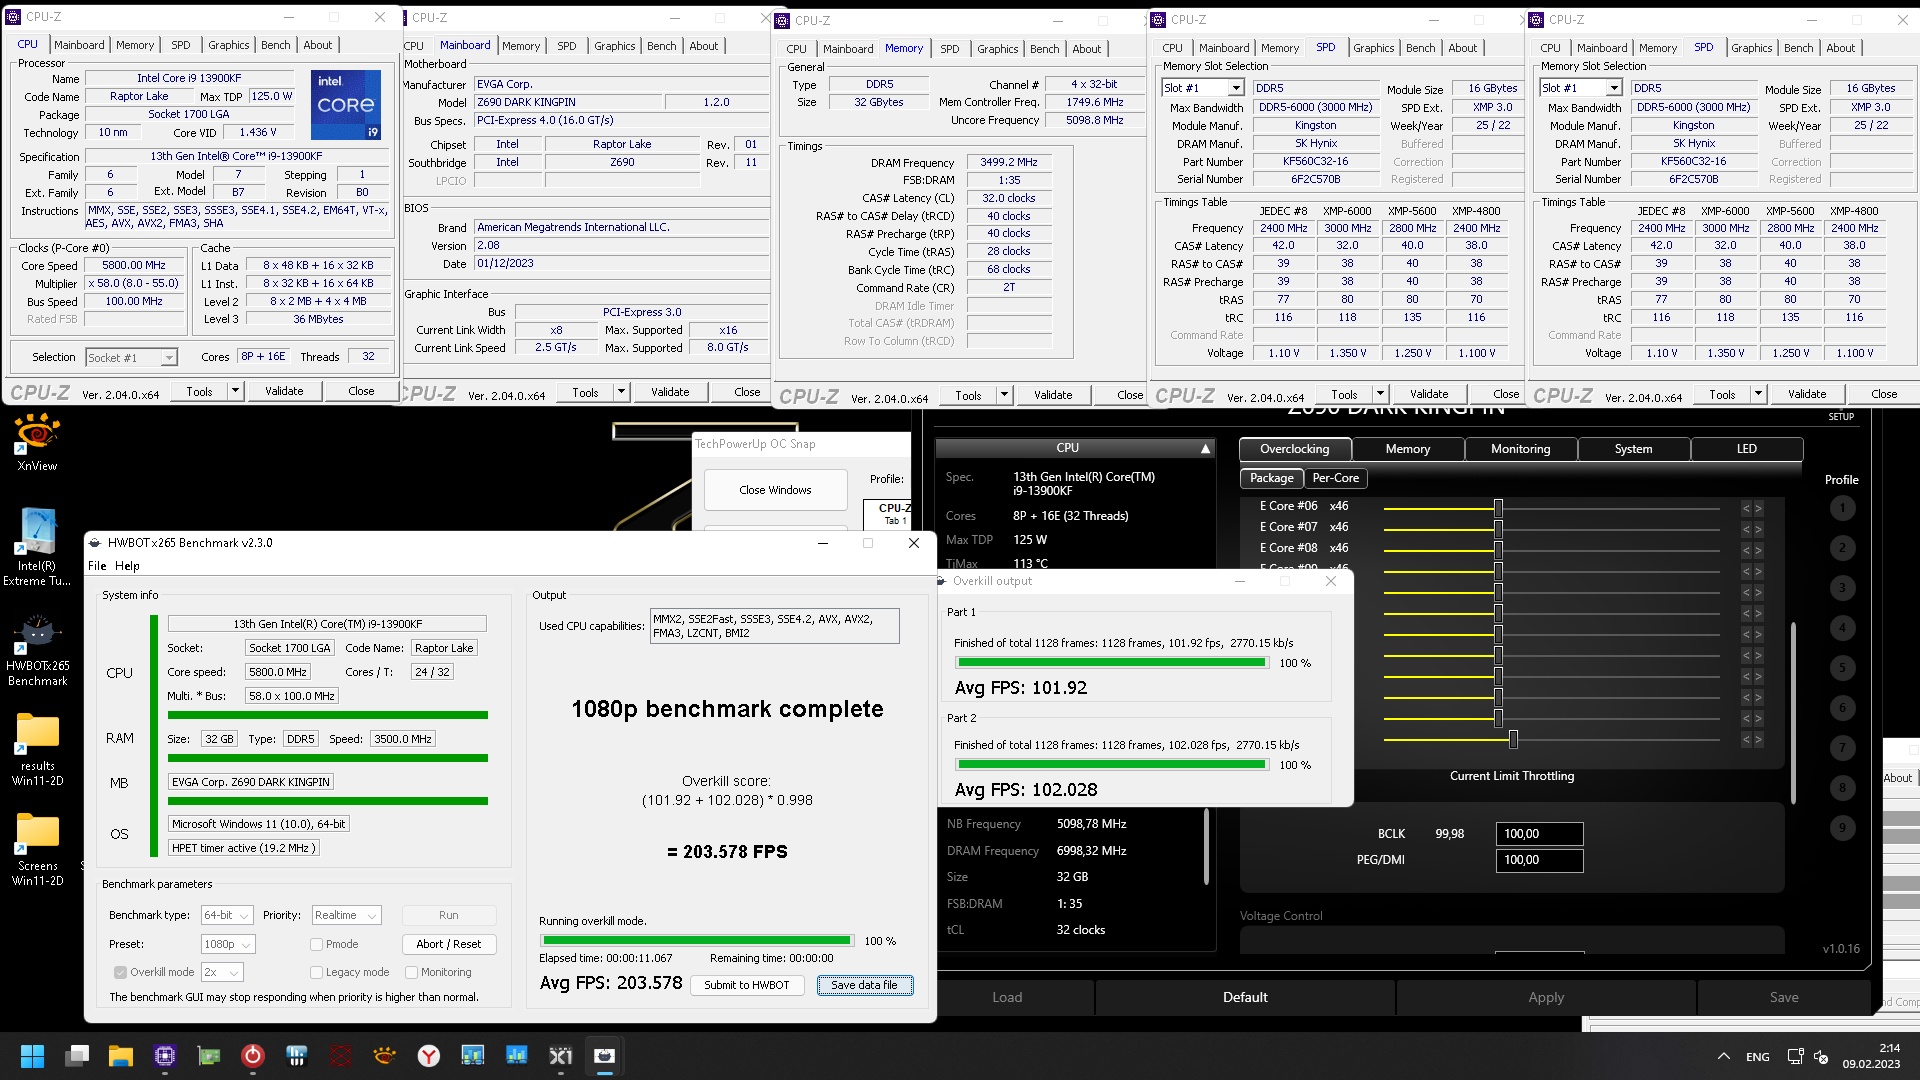The image size is (1920, 1080).
Task: Show hidden system tray icons
Action: tap(1724, 1056)
